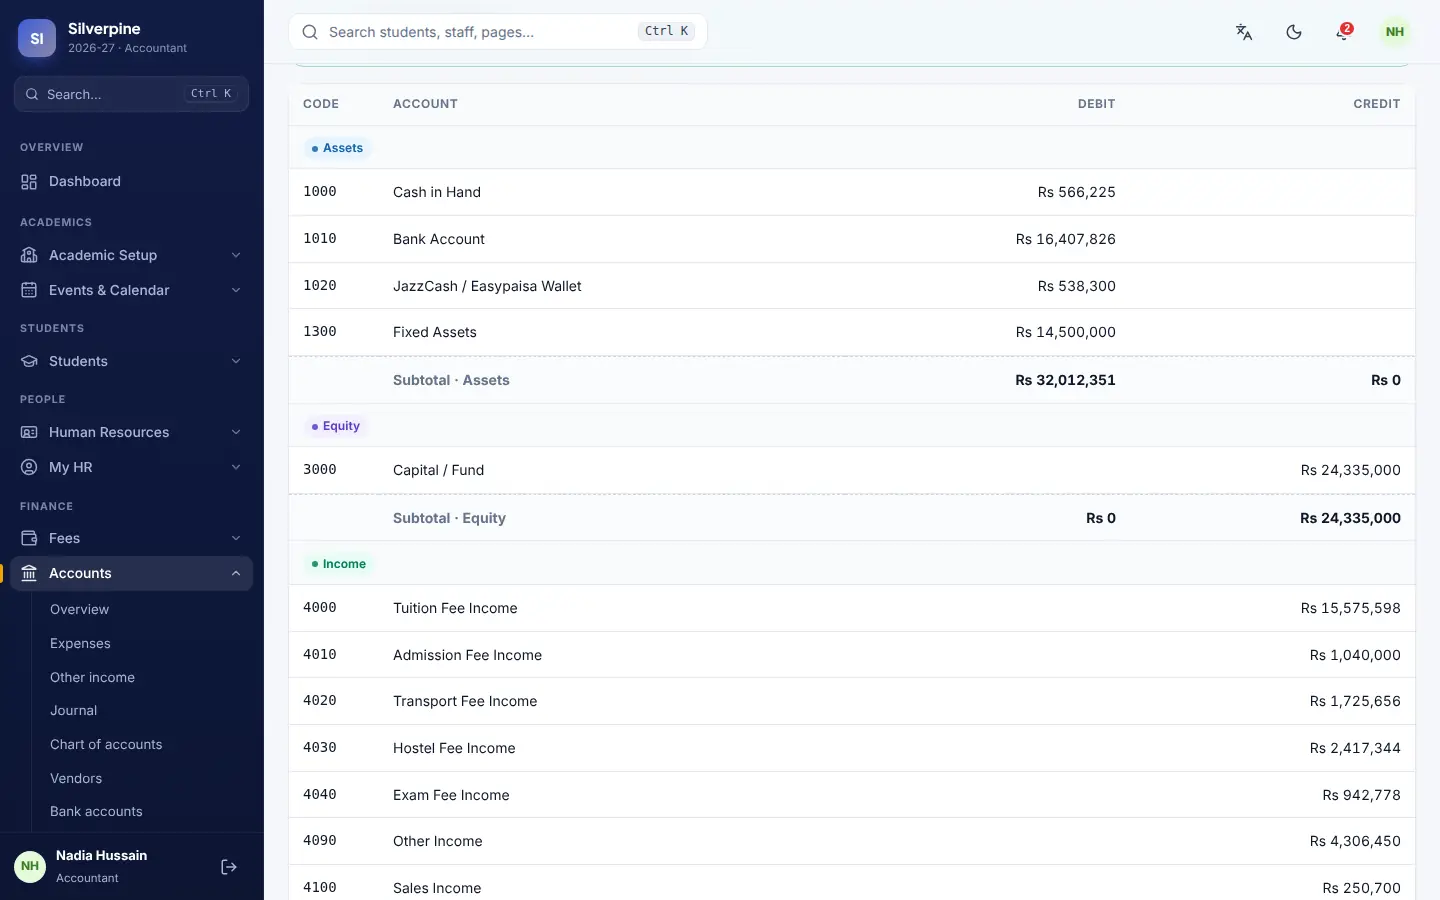The image size is (1440, 900).
Task: Click the Silverpine SI logo
Action: click(x=37, y=38)
